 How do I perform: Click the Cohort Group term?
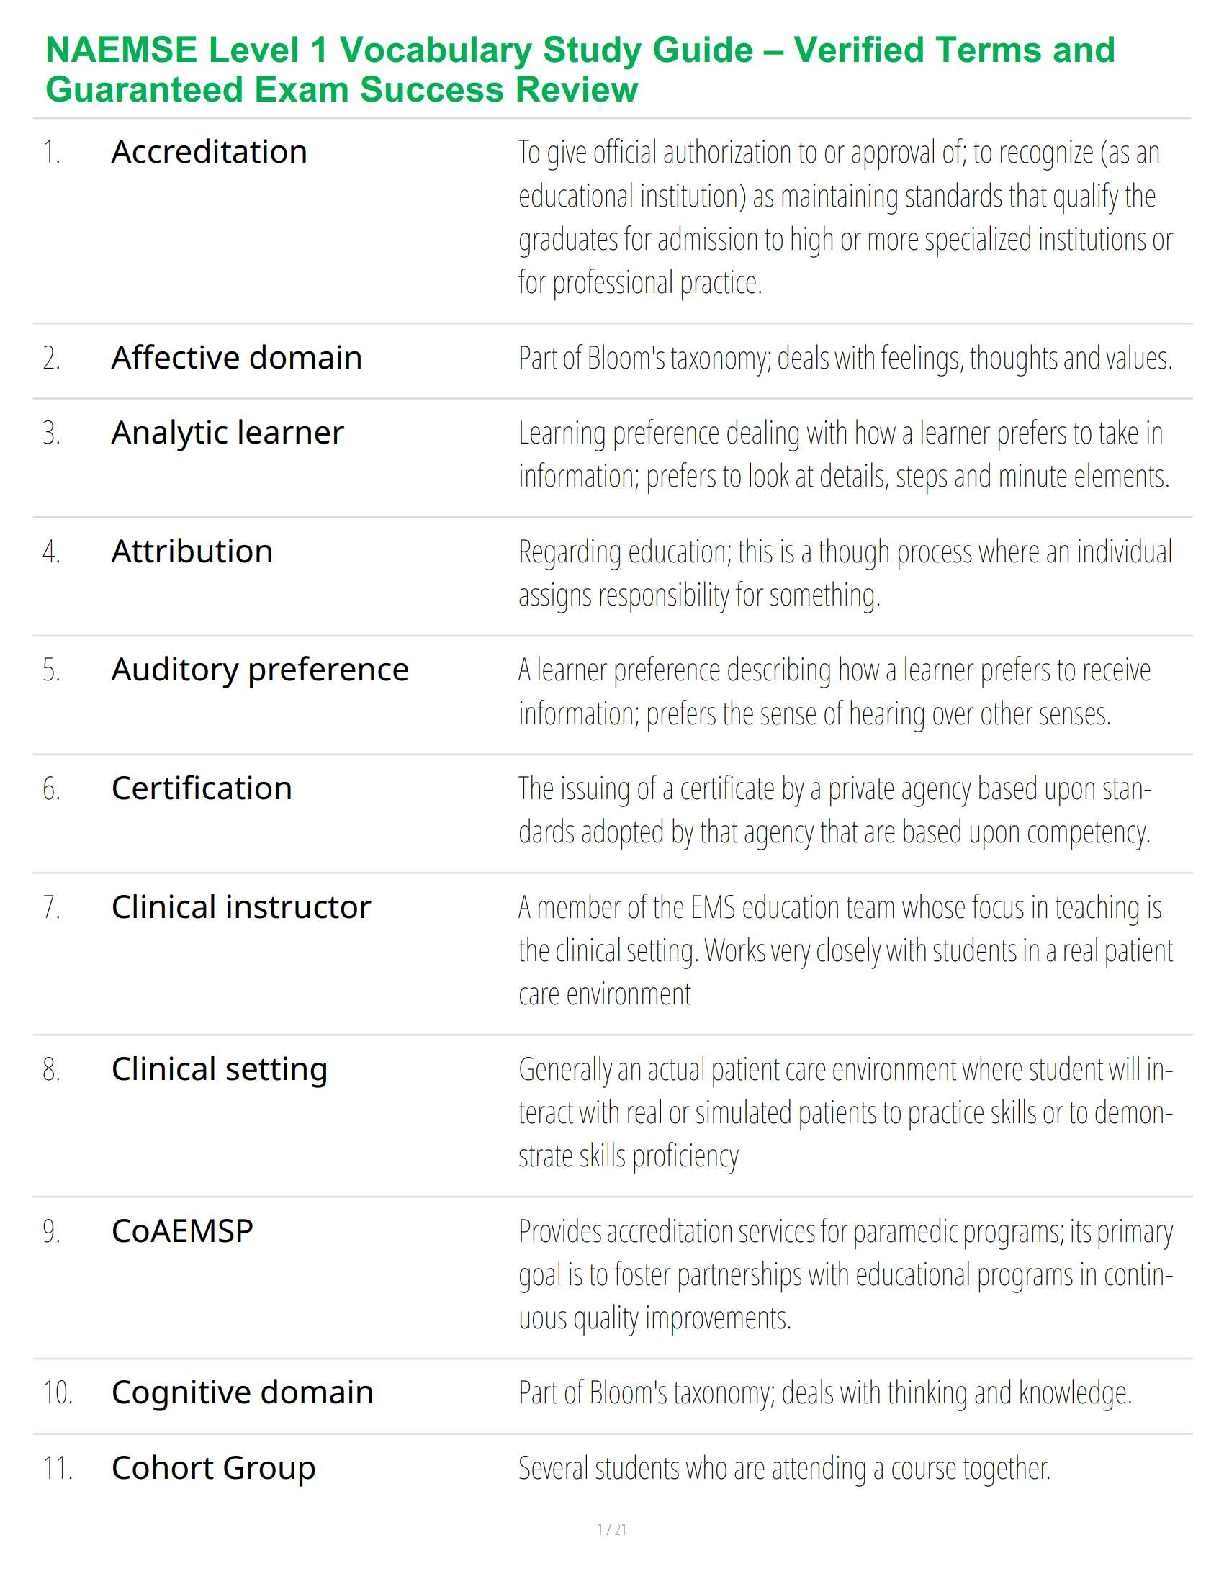(x=213, y=1469)
